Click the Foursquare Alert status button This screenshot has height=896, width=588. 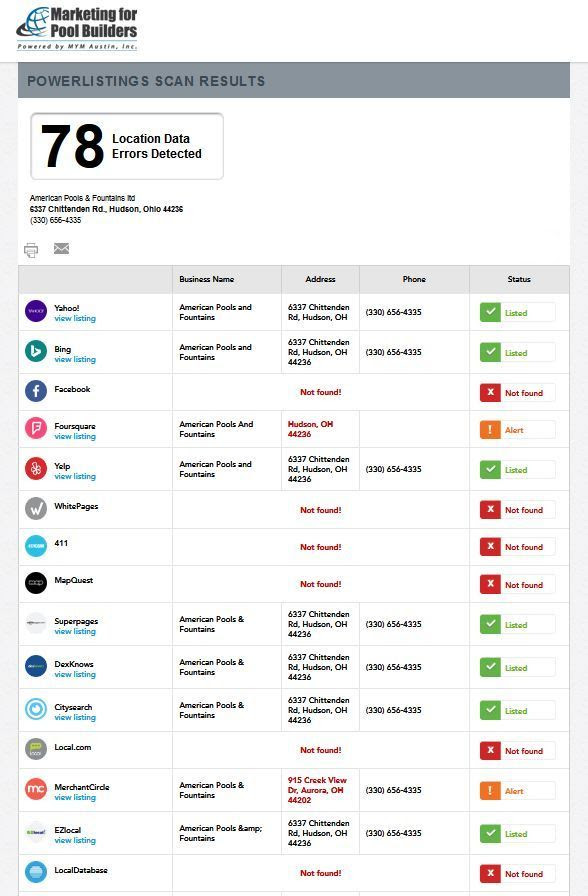click(517, 430)
